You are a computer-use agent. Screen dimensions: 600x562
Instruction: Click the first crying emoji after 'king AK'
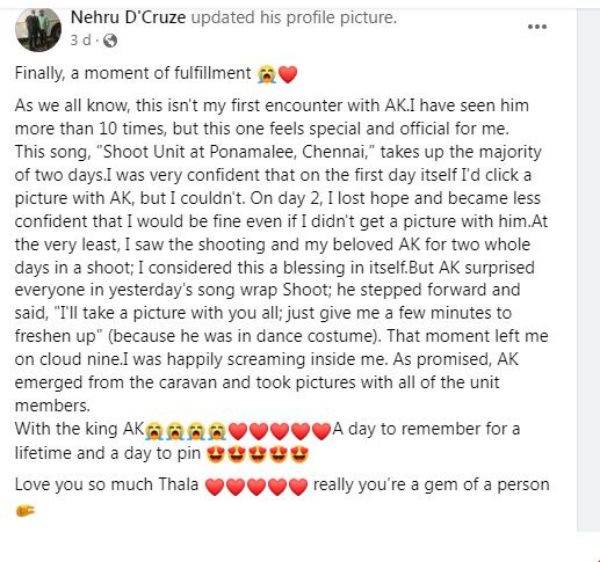(x=155, y=431)
